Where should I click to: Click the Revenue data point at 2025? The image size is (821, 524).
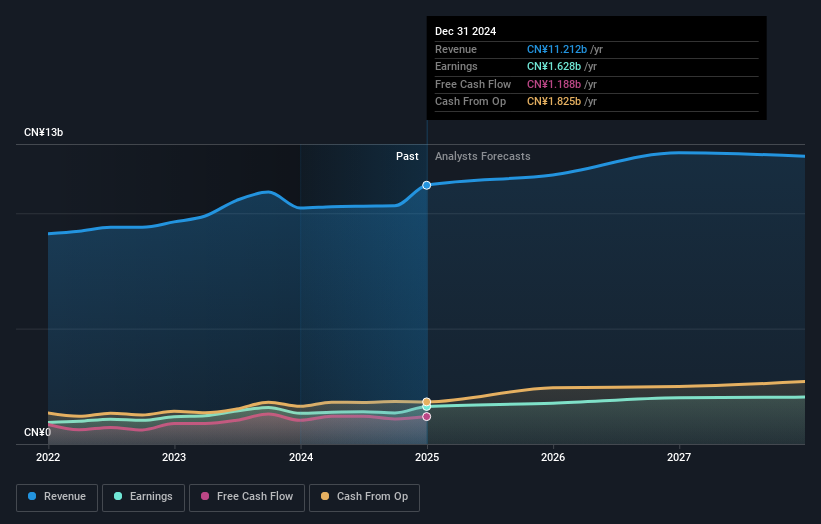[x=427, y=185]
